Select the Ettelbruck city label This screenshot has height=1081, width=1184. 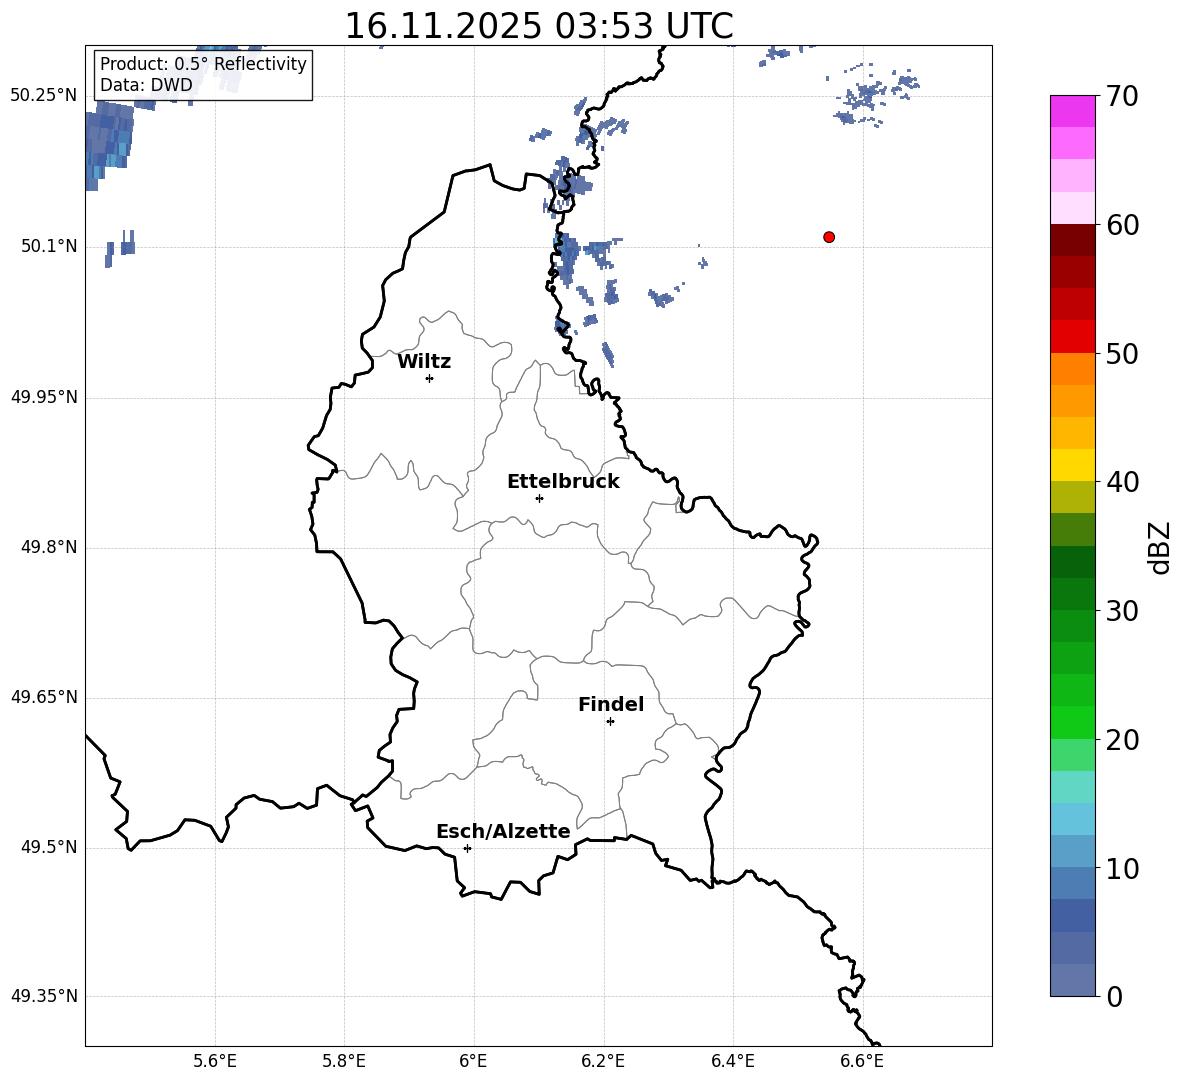[x=563, y=482]
